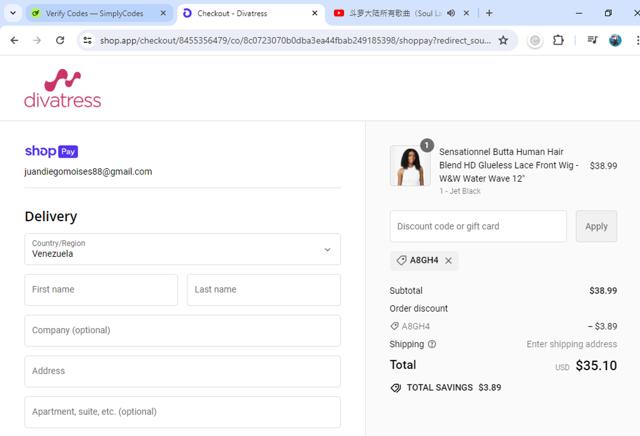The image size is (640, 436).
Task: Go back to the previous page
Action: coord(14,40)
